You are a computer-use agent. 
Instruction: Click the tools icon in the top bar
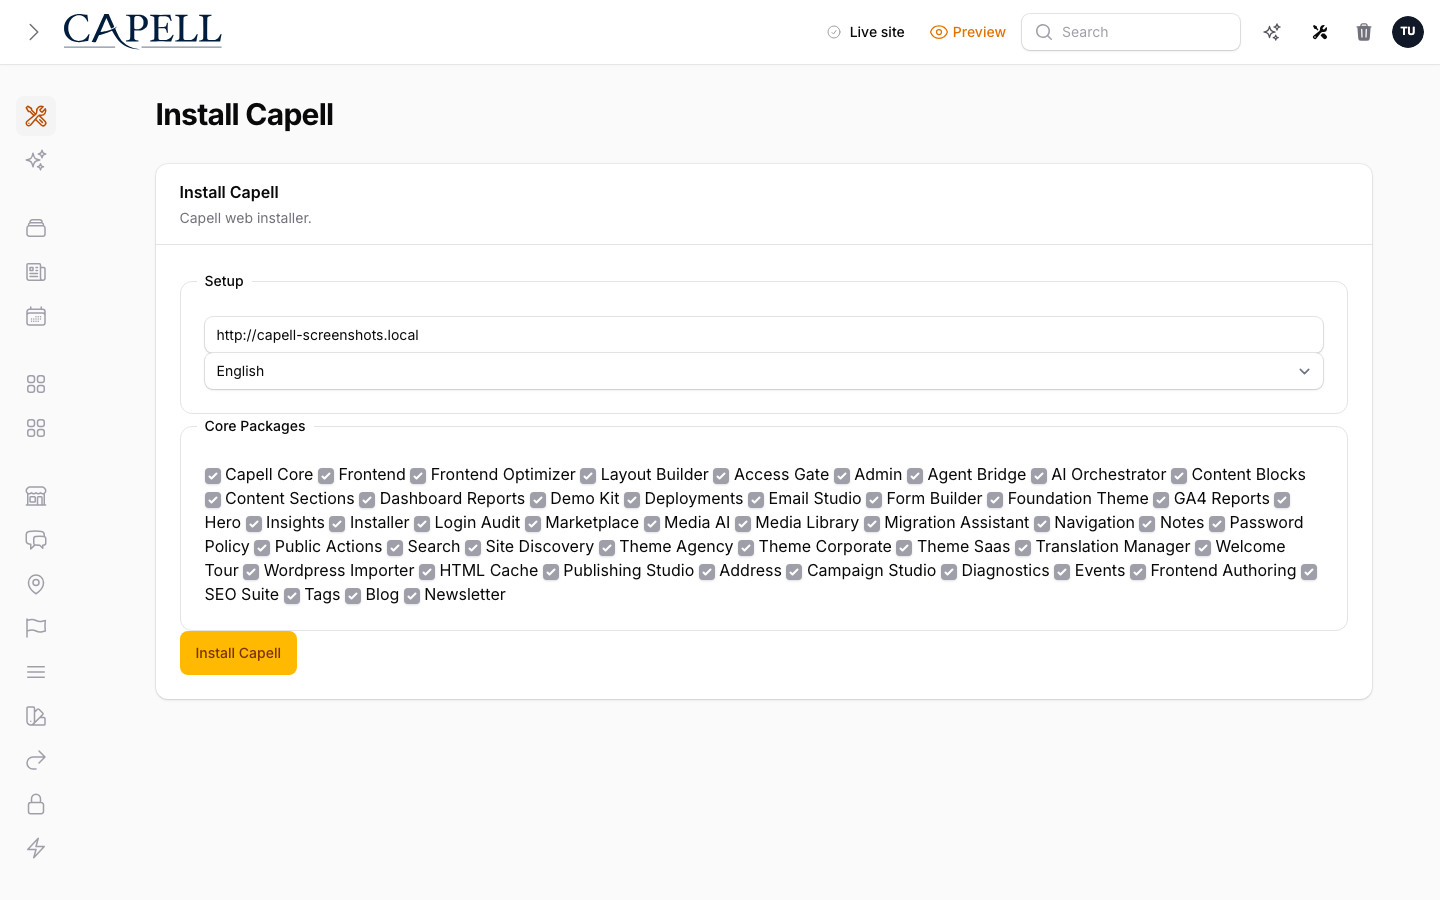pos(1320,32)
